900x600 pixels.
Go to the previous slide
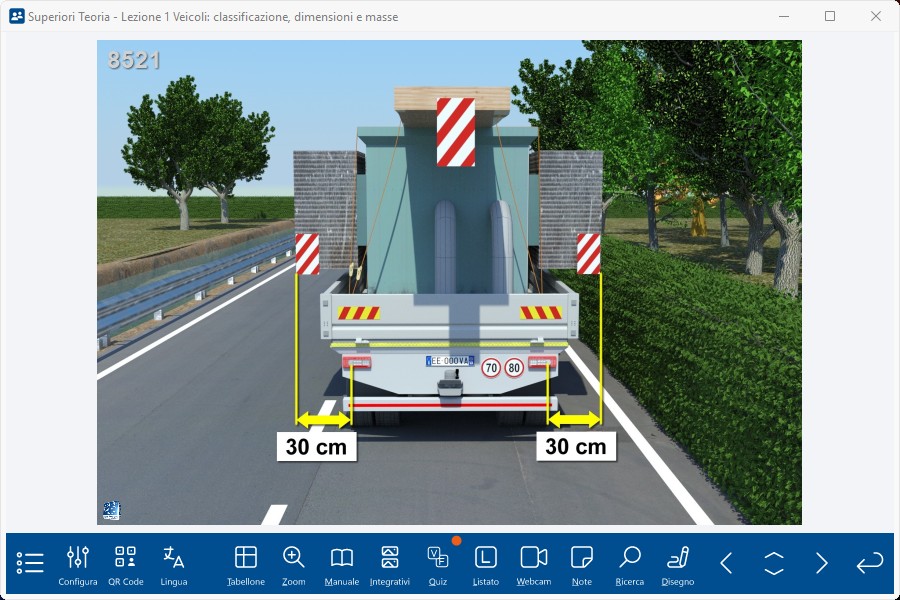click(726, 563)
